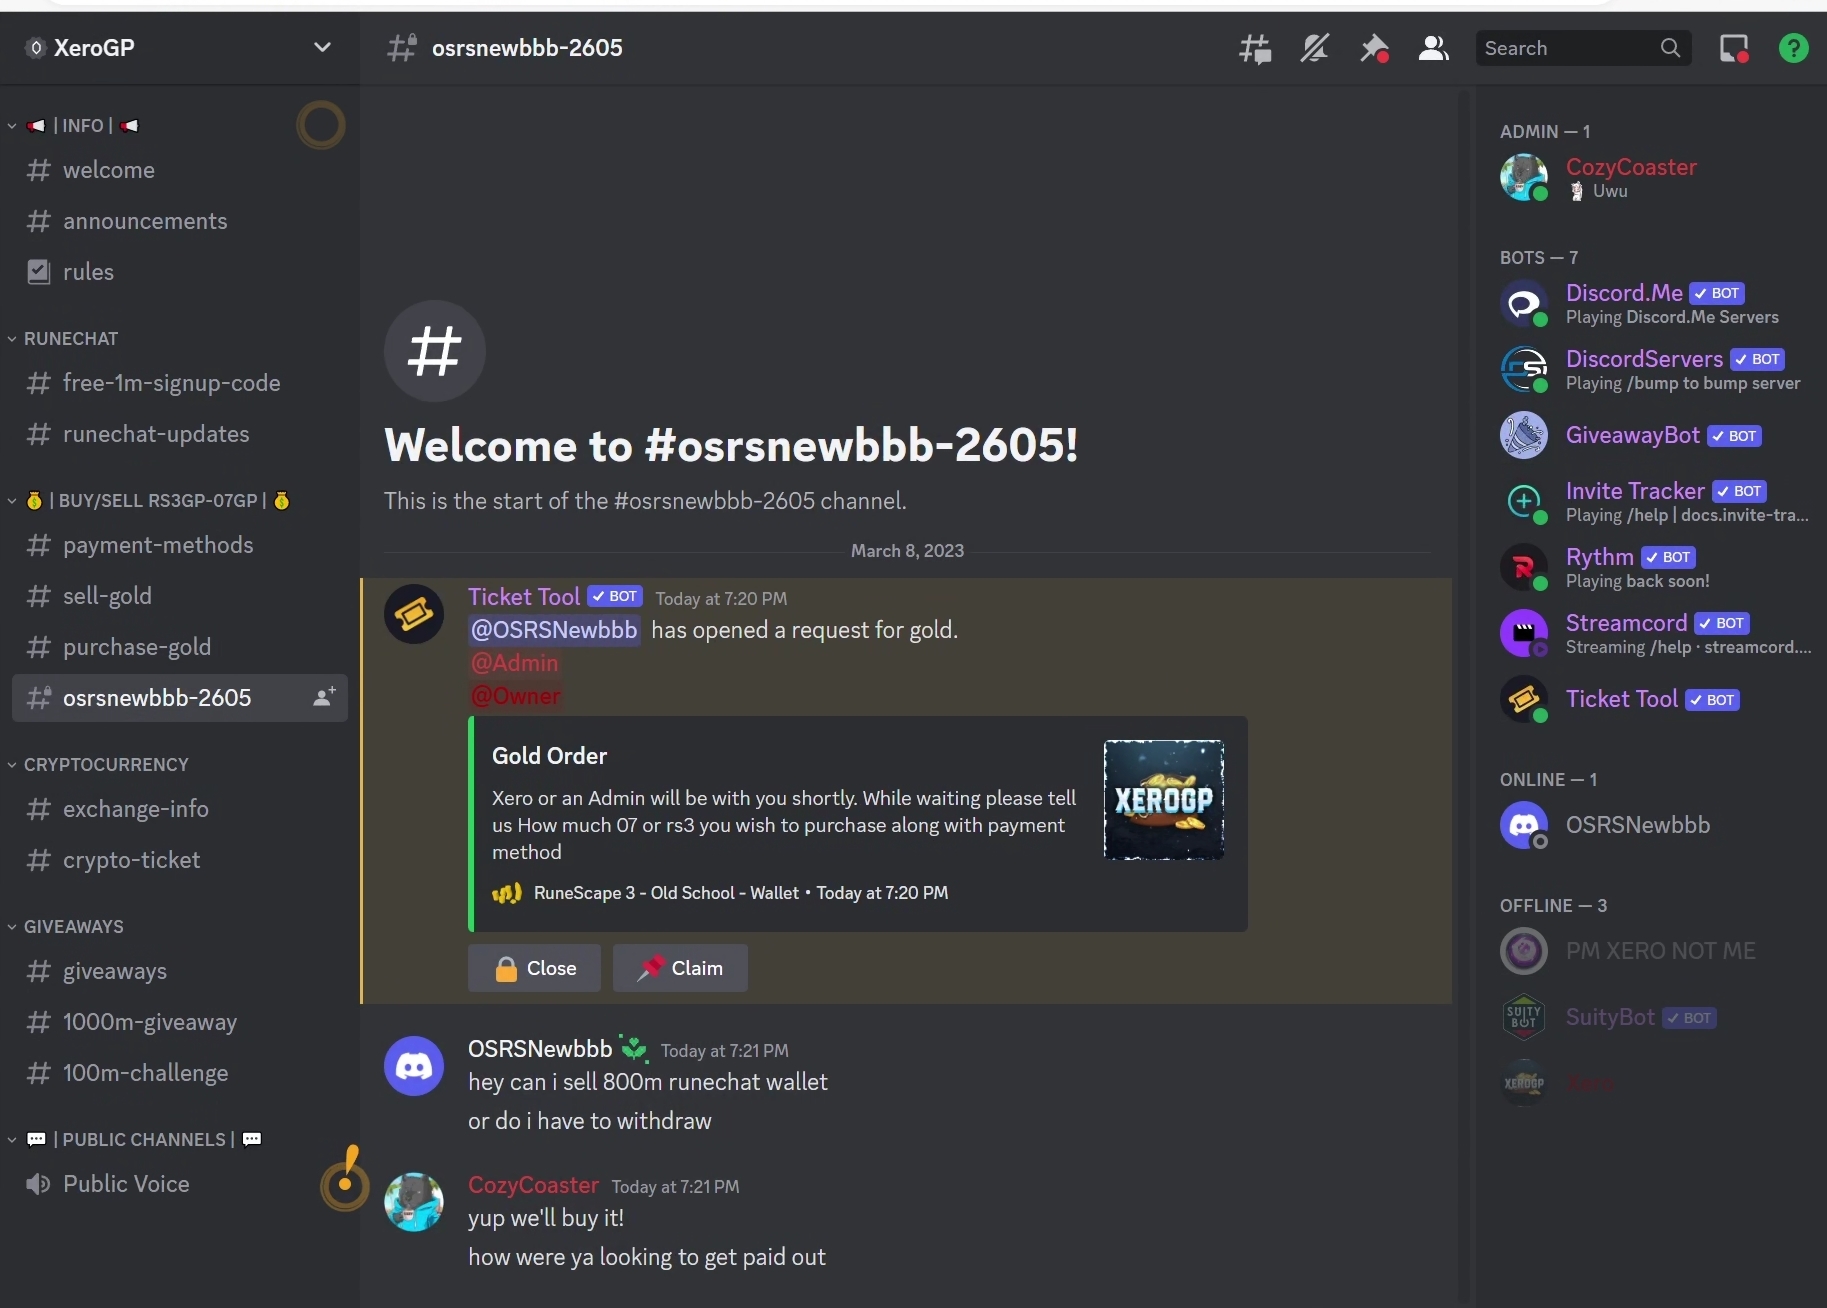The image size is (1827, 1308).
Task: Go to runechat-updates channel
Action: coord(180,434)
